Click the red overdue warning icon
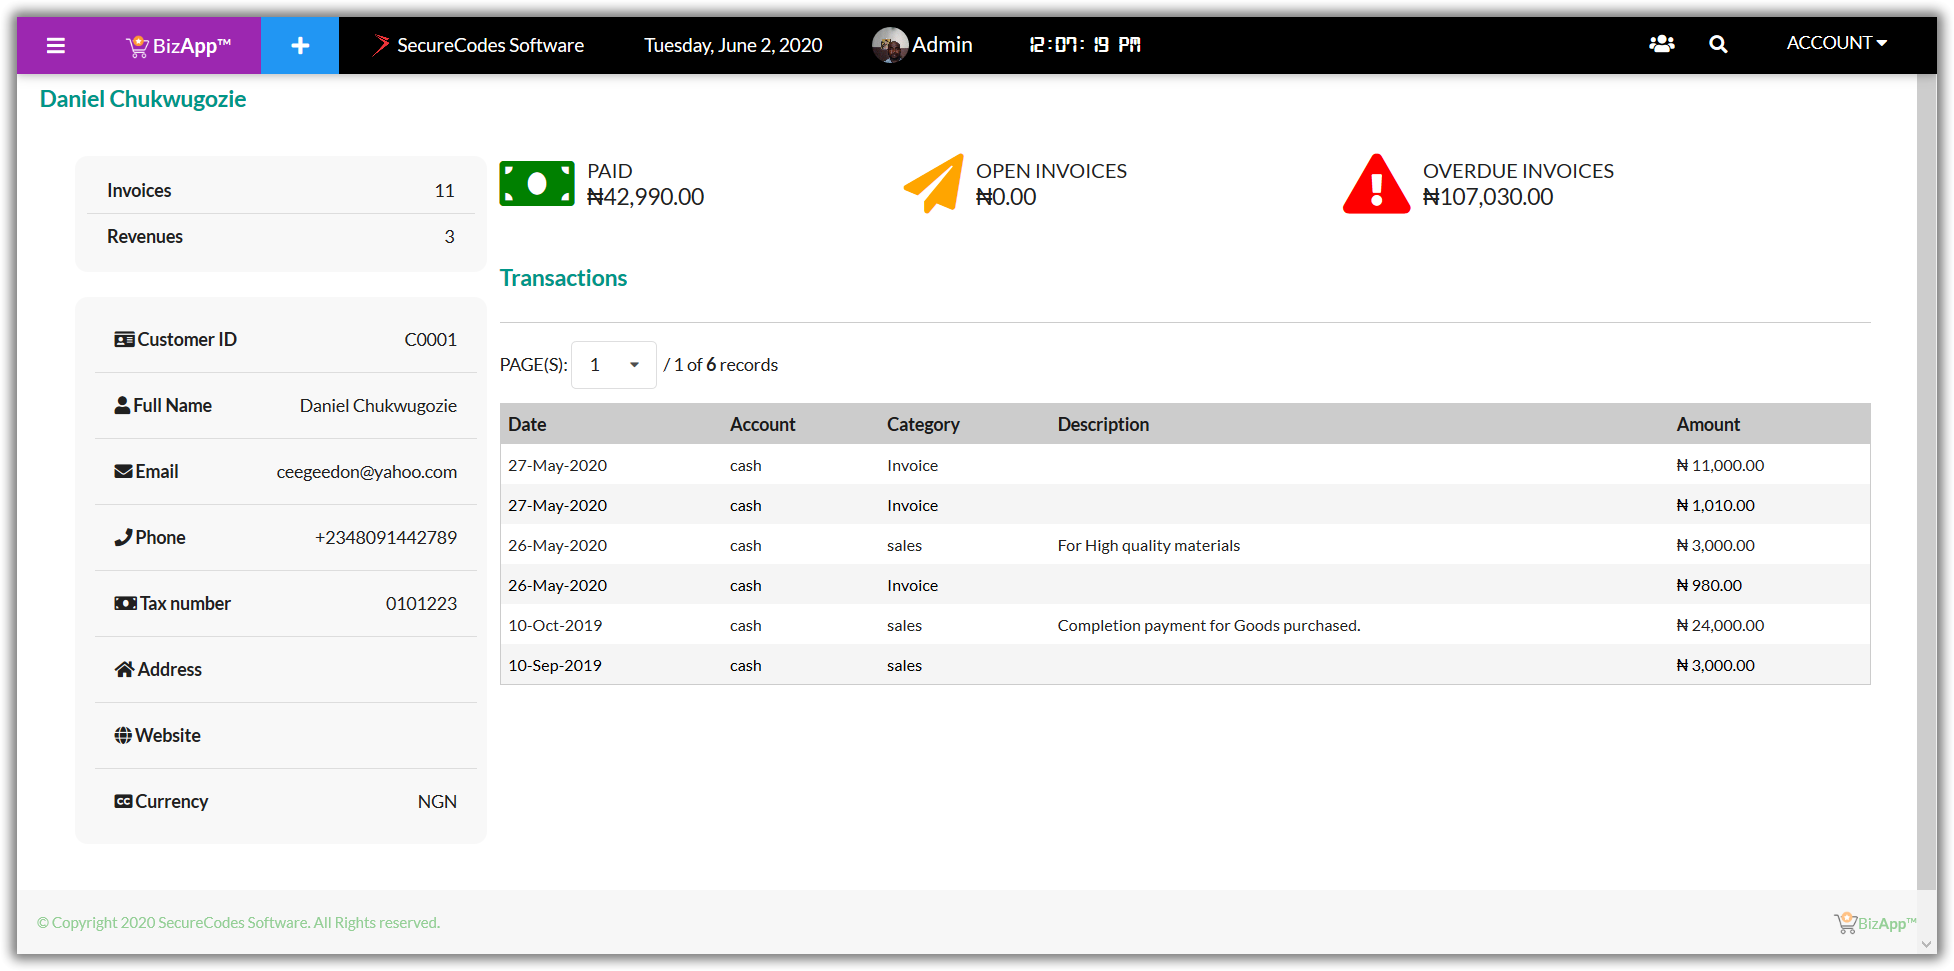The width and height of the screenshot is (1954, 971). (x=1376, y=184)
